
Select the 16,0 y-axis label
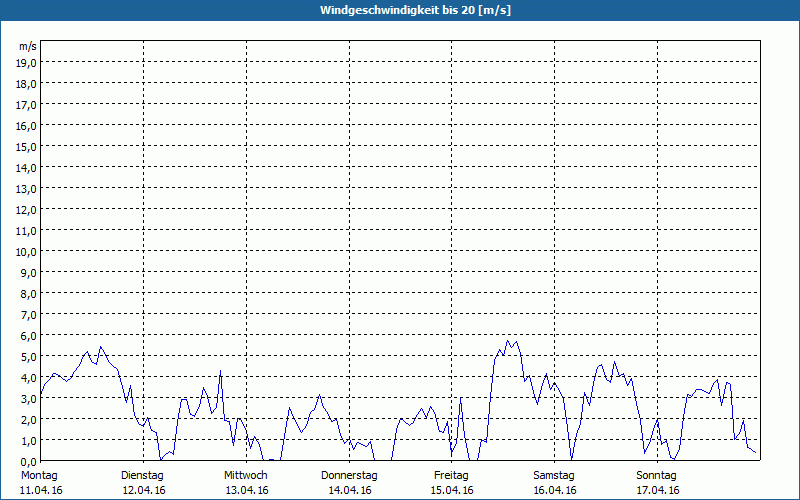(x=27, y=126)
